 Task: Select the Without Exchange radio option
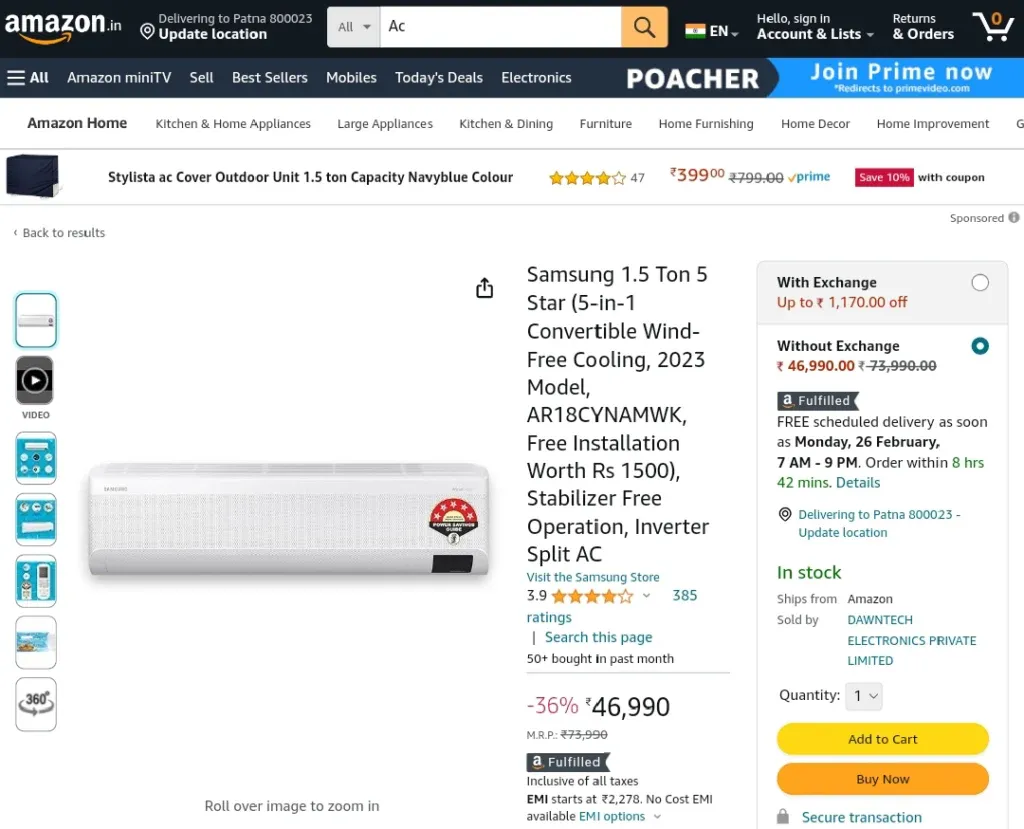(x=980, y=346)
